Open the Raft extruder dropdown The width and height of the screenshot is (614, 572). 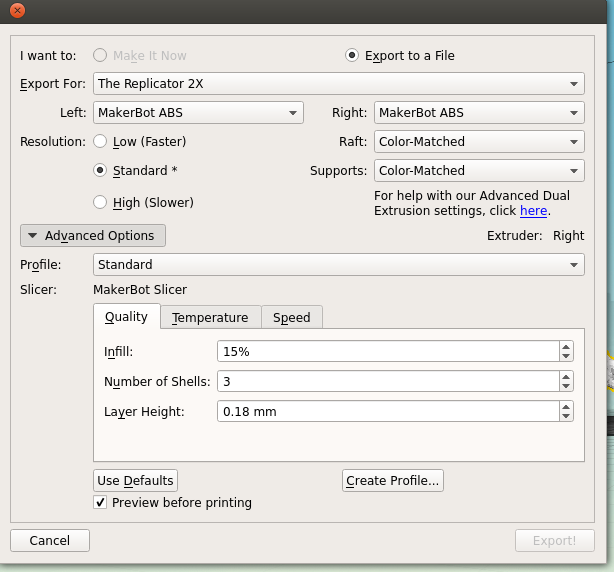click(x=479, y=142)
